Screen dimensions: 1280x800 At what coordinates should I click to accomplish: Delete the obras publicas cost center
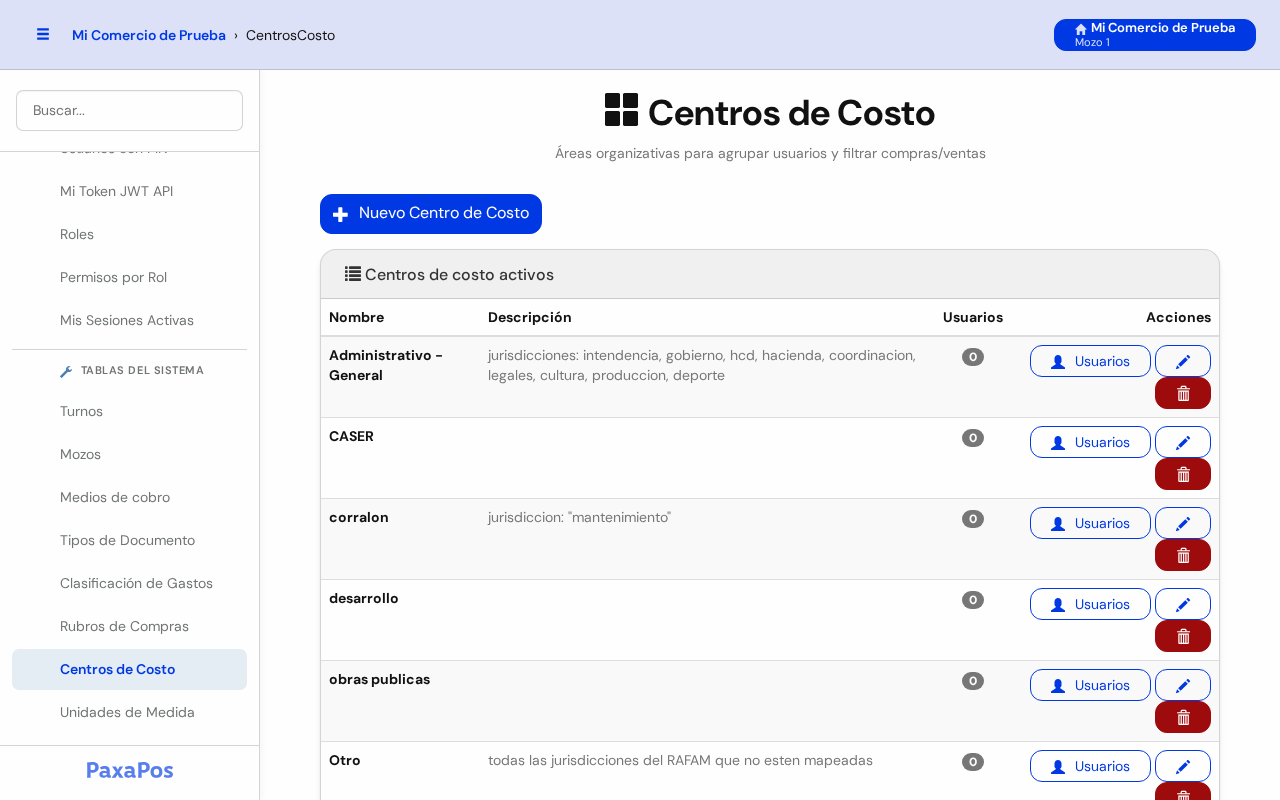click(x=1183, y=717)
